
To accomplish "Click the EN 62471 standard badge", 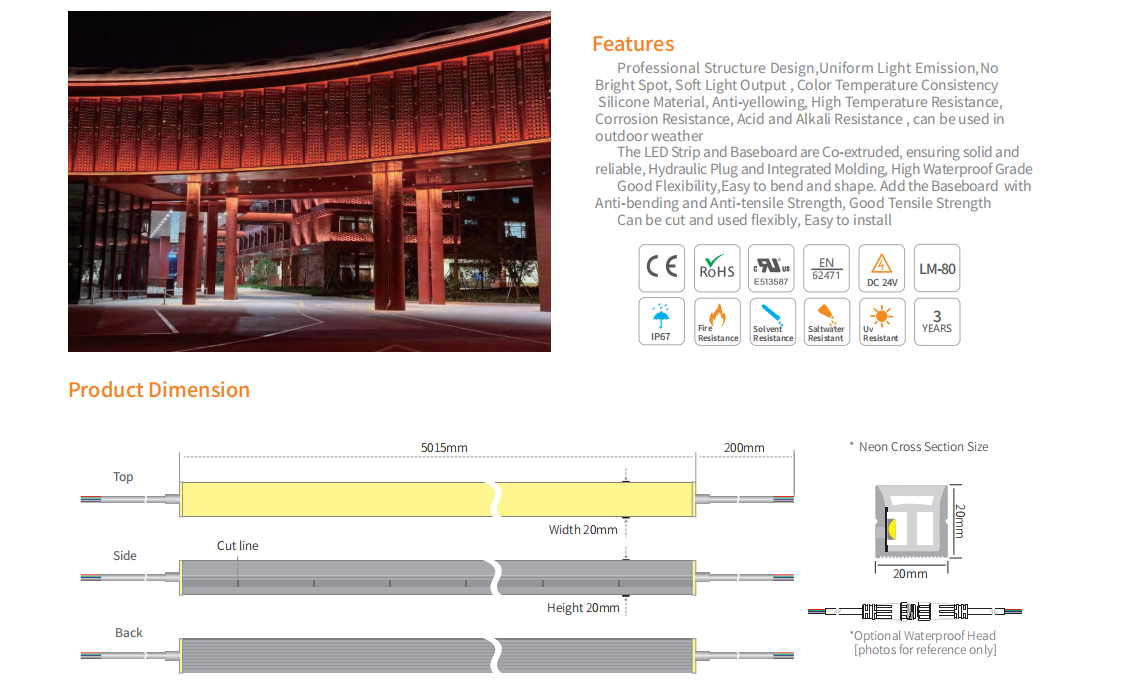I will (x=826, y=268).
